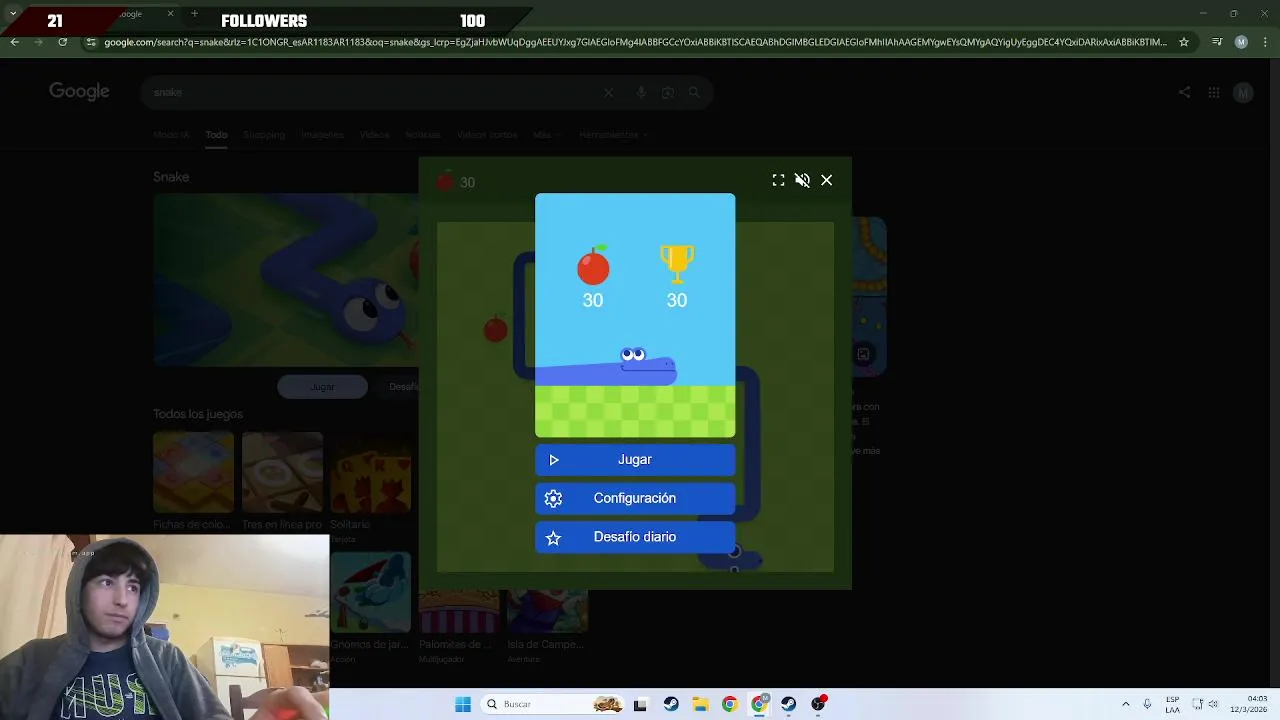Switch to the Imágenes tab
The image size is (1280, 720).
pos(322,135)
